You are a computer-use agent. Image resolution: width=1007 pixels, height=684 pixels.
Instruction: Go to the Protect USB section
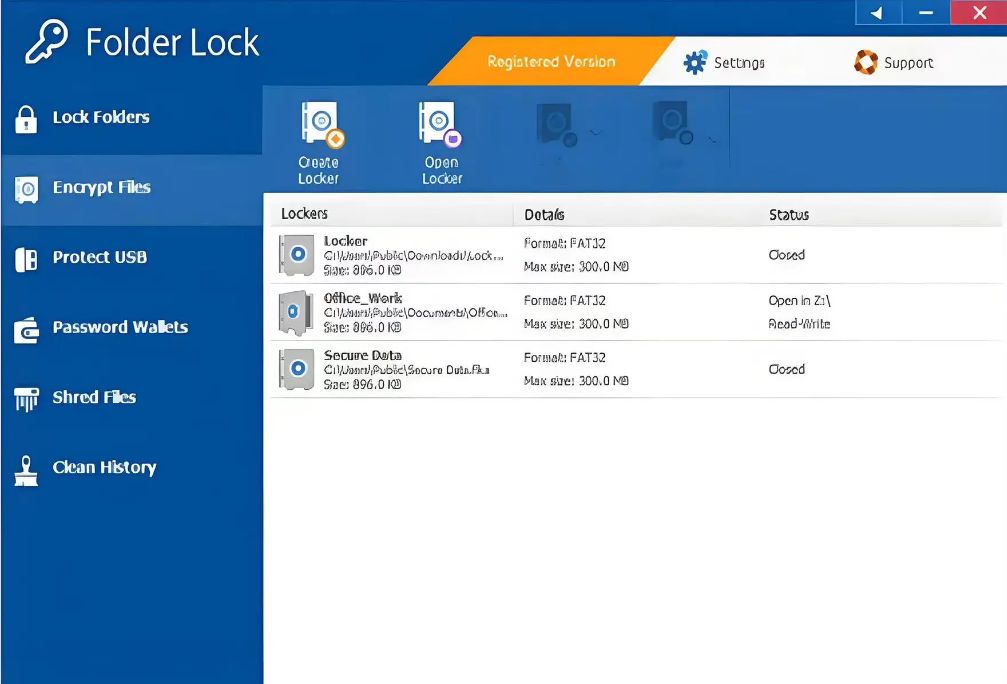(x=131, y=258)
